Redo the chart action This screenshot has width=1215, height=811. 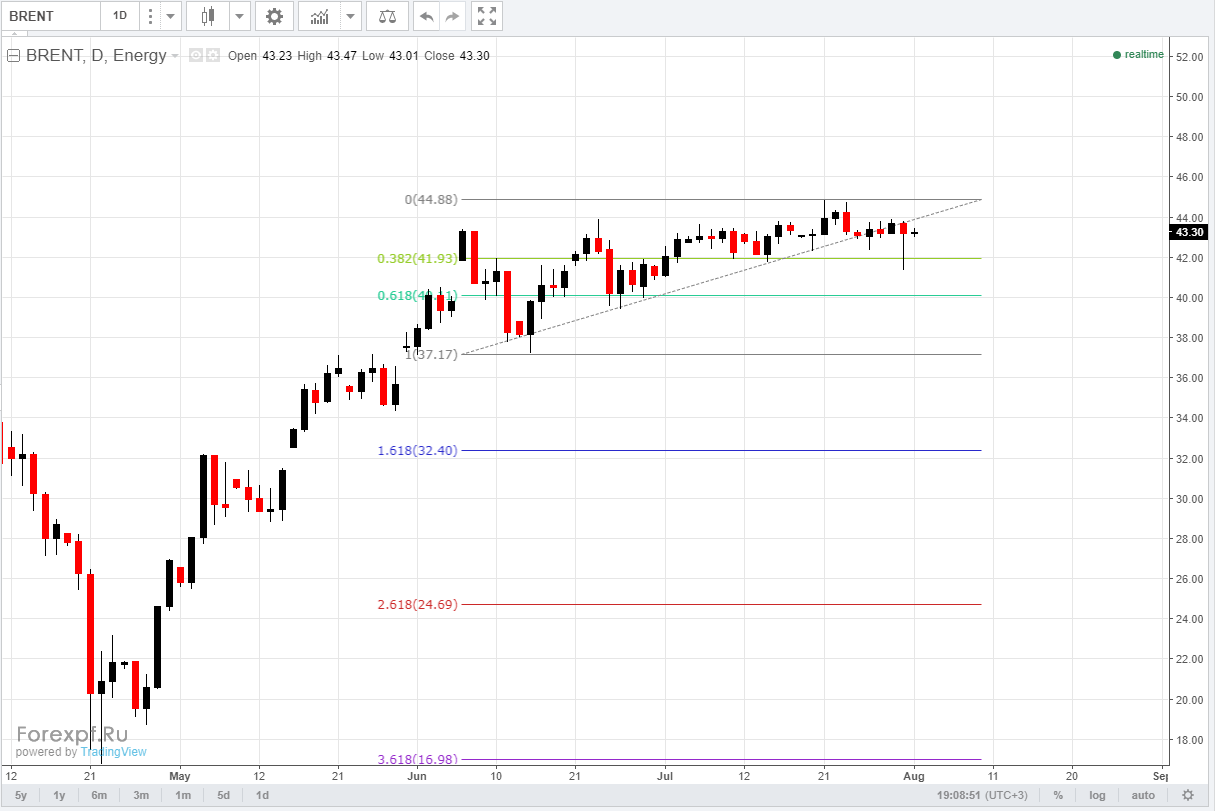click(x=452, y=16)
